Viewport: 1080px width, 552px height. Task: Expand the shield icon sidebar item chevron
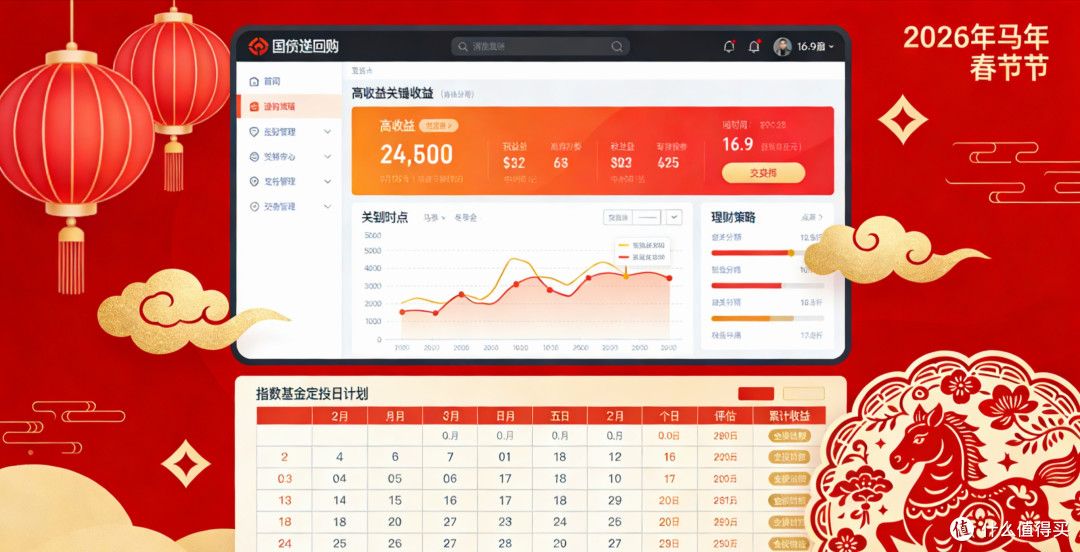(327, 131)
